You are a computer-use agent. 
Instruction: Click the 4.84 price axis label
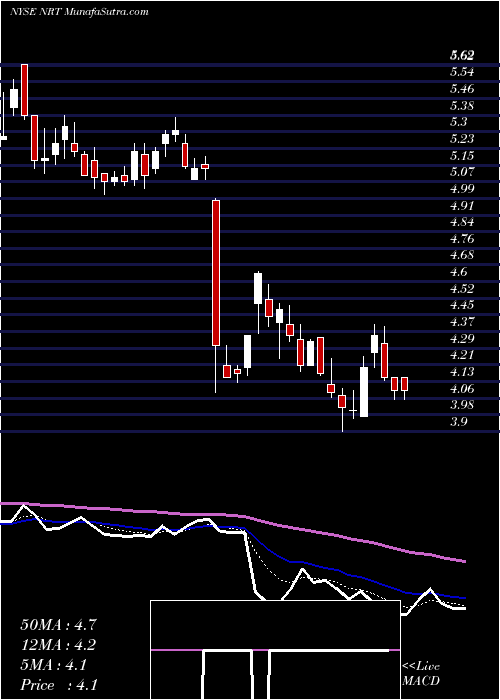pyautogui.click(x=462, y=222)
